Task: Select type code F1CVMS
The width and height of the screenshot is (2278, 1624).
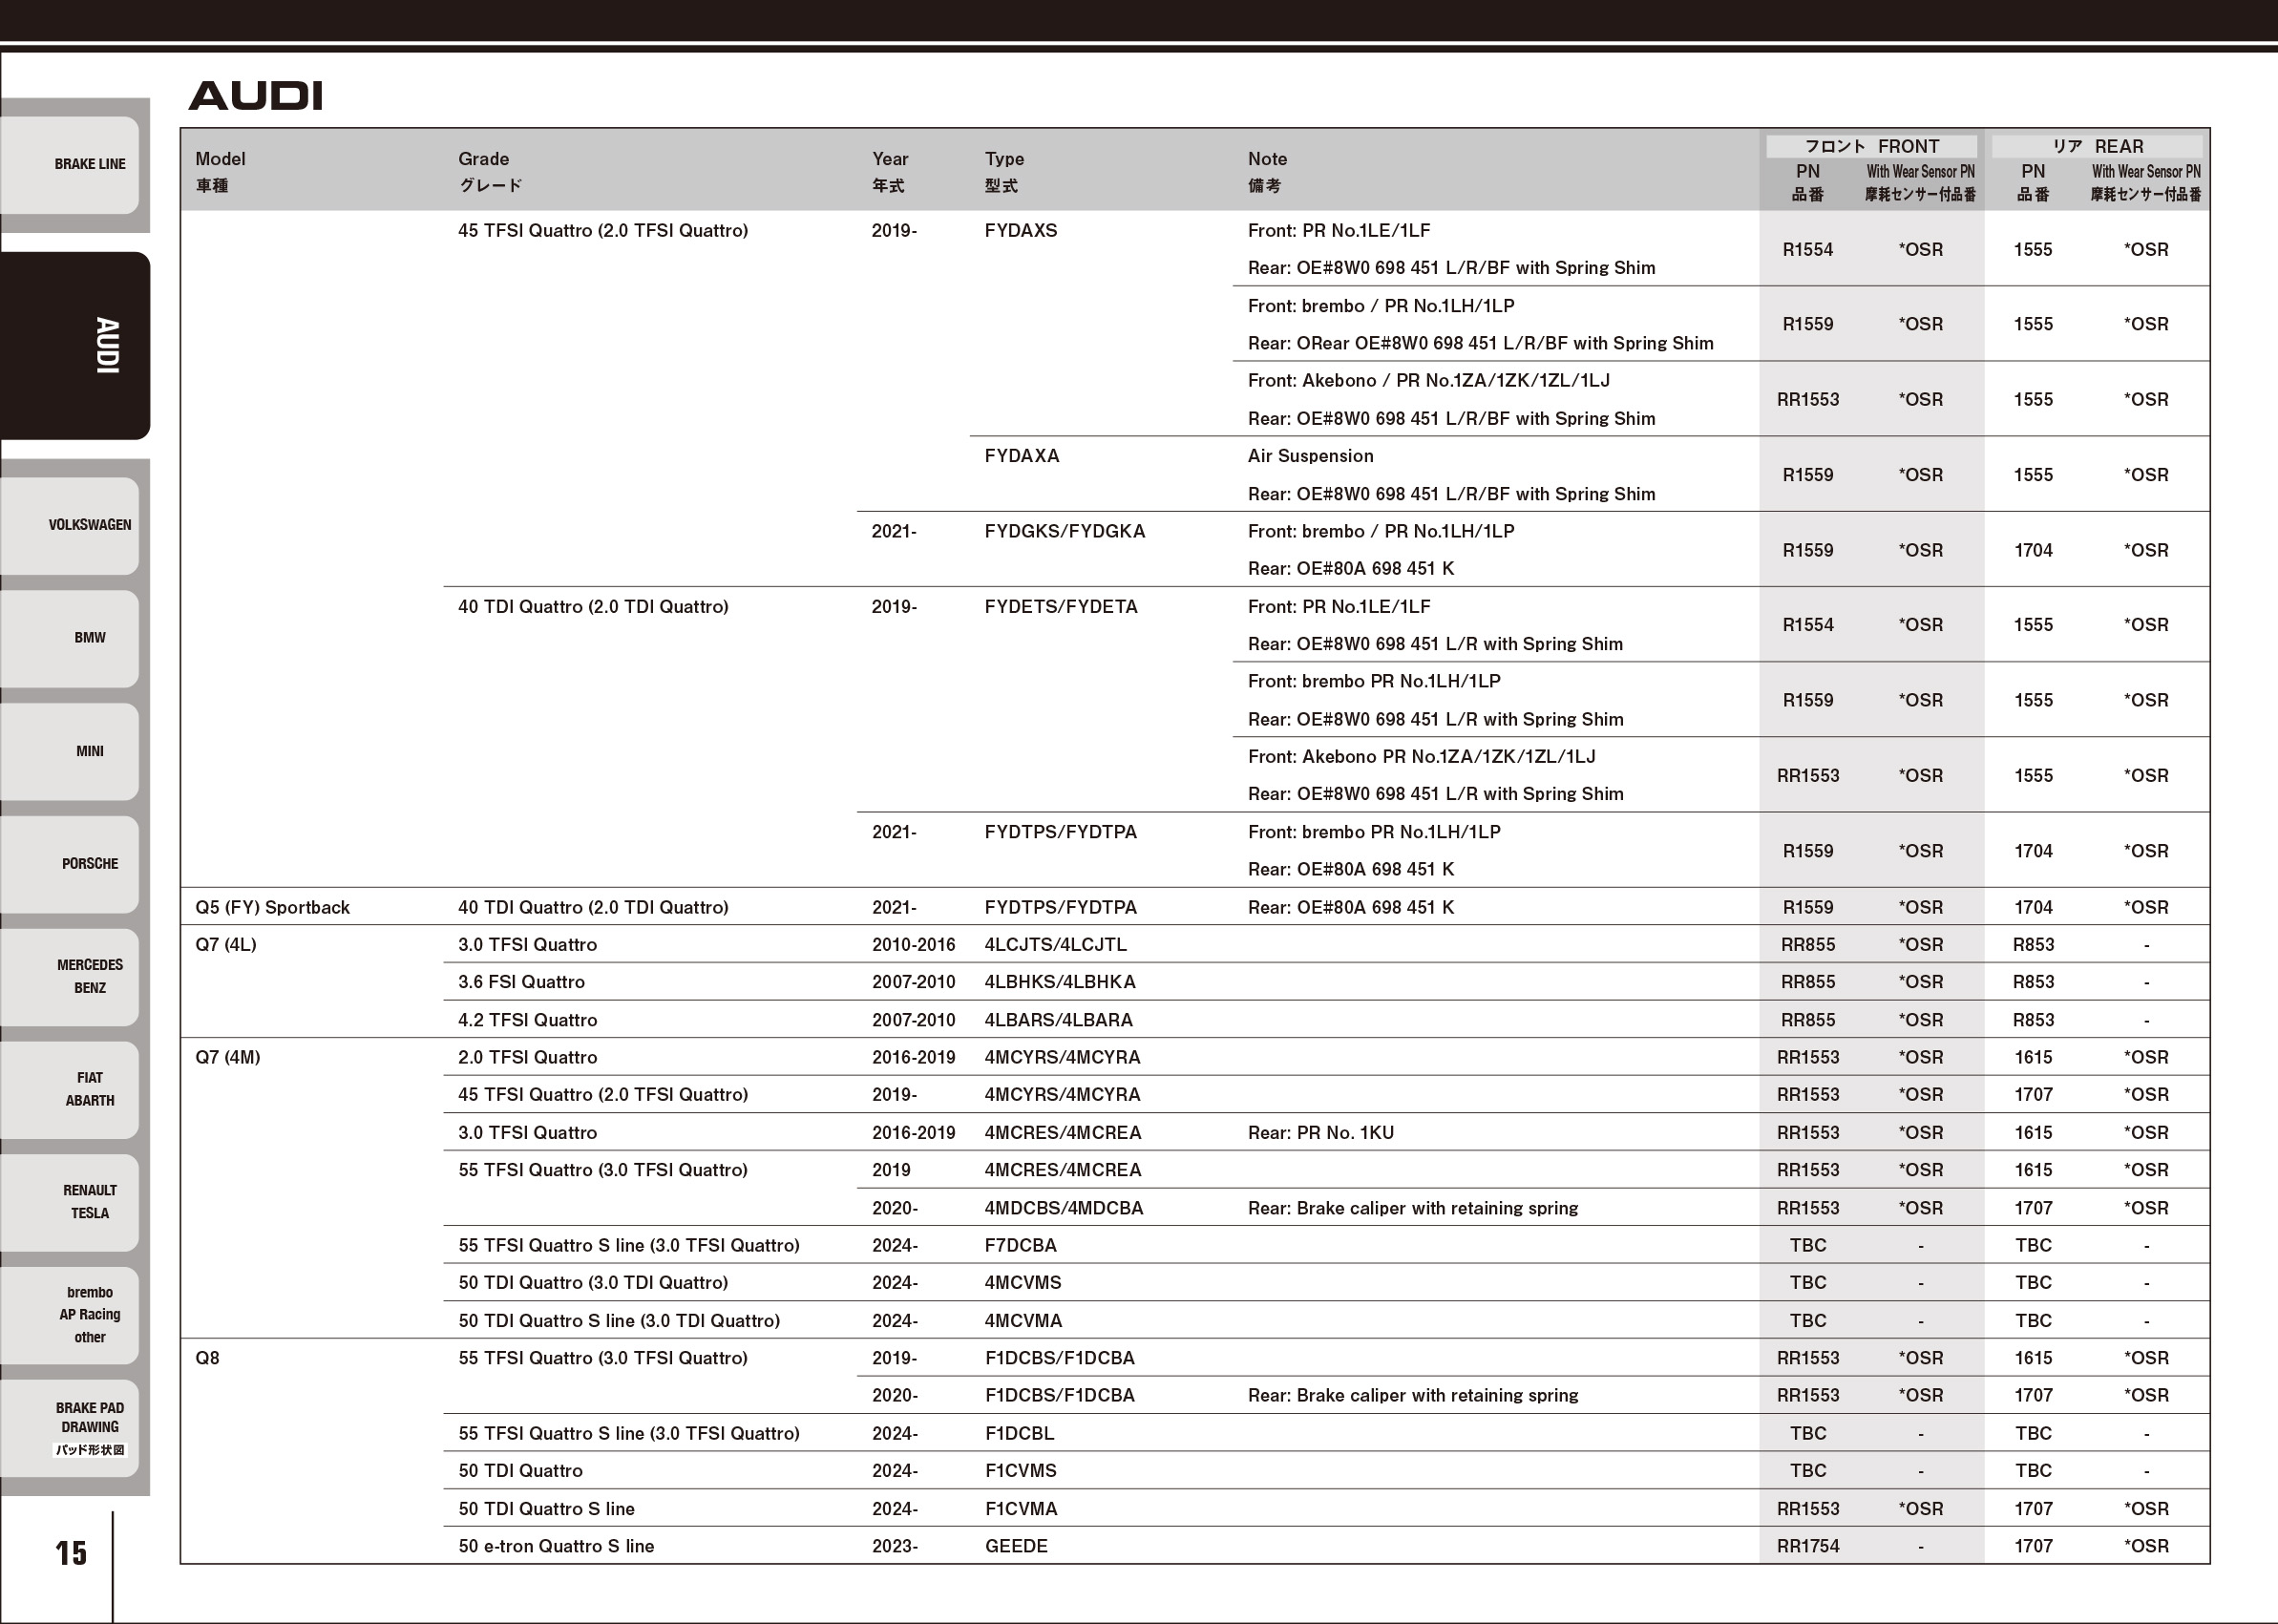Action: point(1020,1471)
